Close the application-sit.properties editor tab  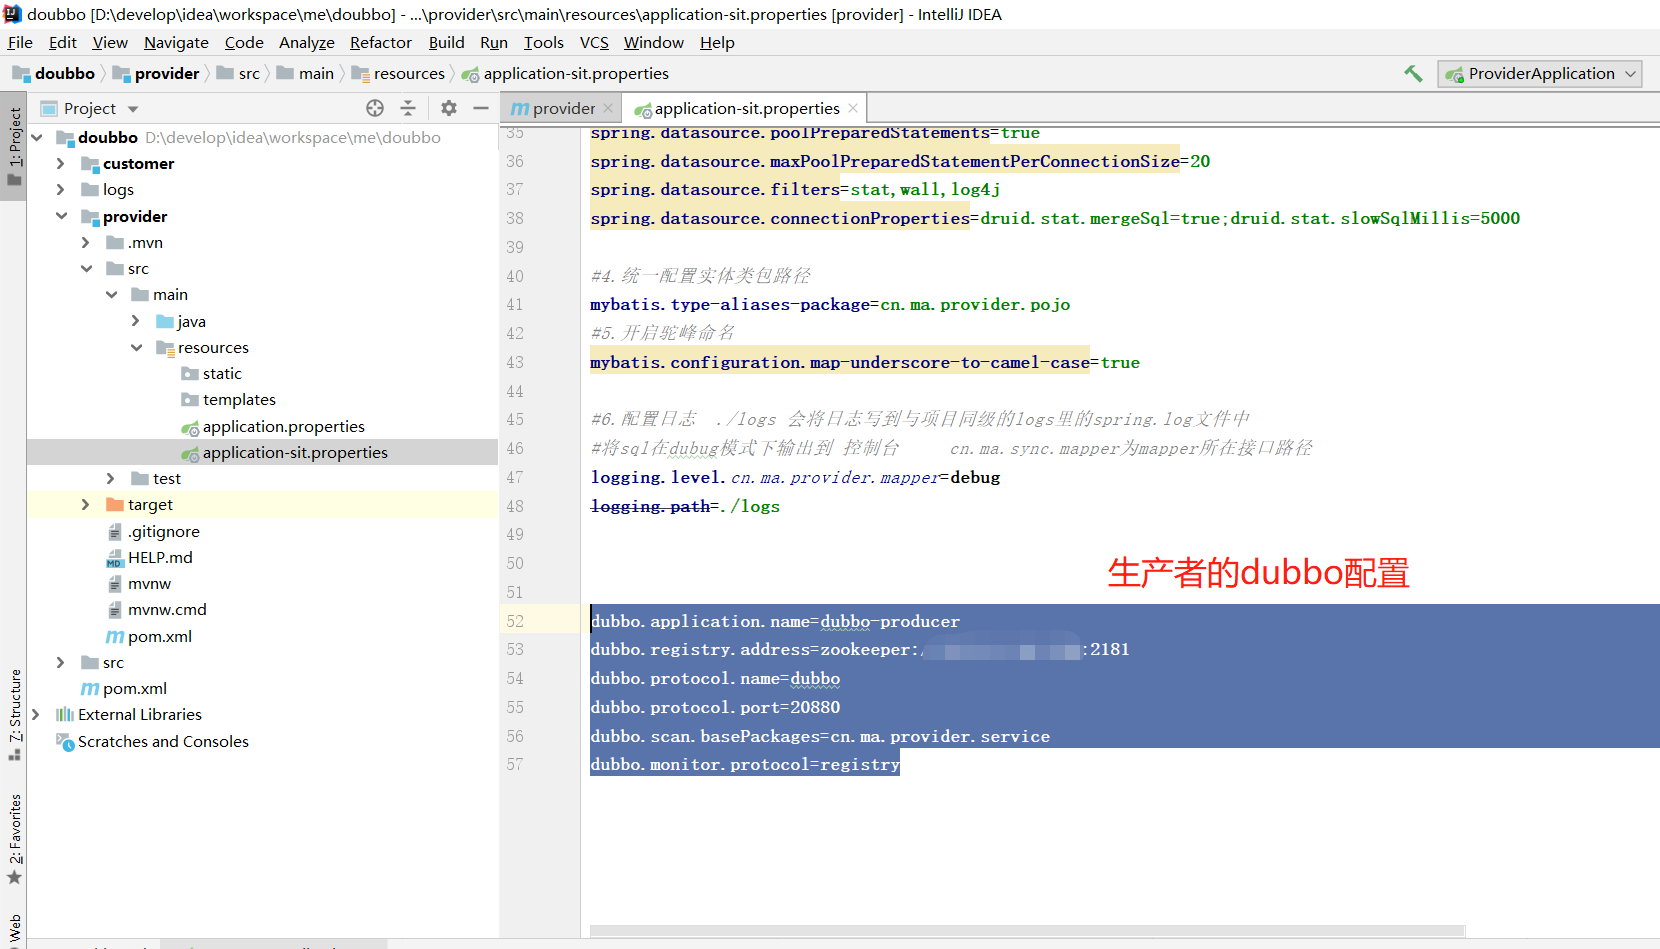[x=853, y=108]
